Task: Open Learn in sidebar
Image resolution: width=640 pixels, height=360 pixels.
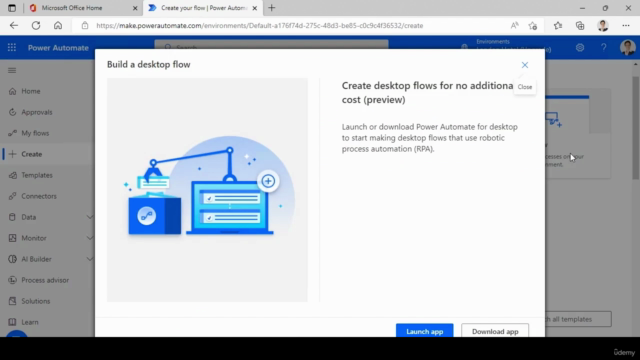Action: 30,322
